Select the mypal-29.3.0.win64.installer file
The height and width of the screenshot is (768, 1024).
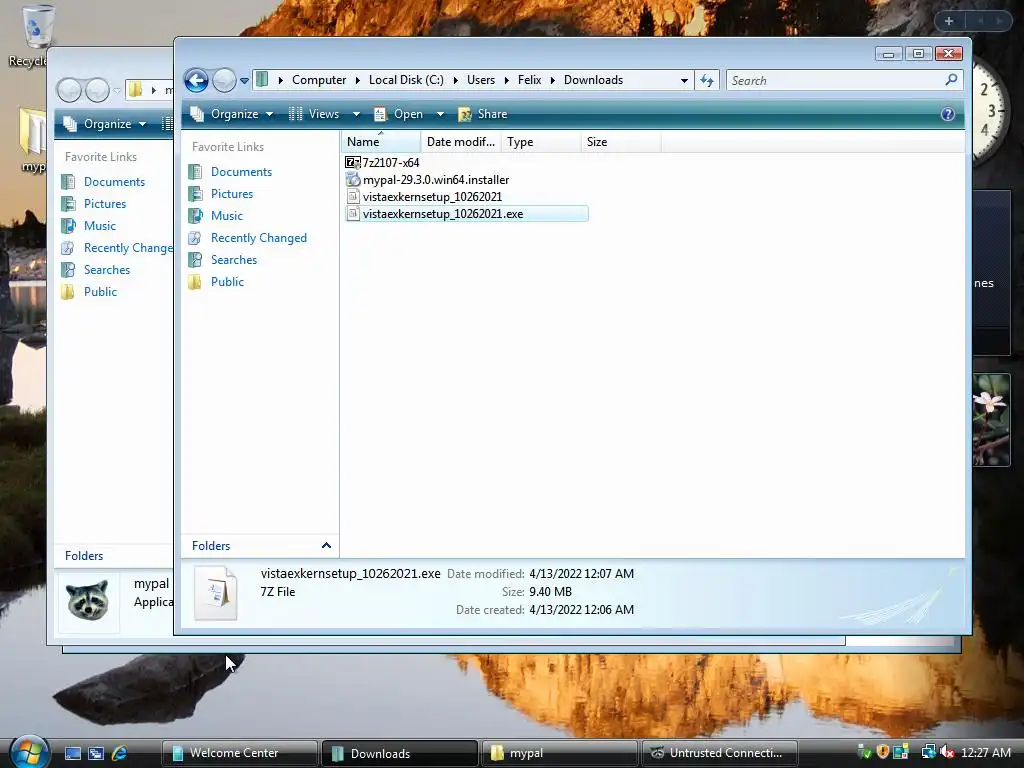coord(436,180)
